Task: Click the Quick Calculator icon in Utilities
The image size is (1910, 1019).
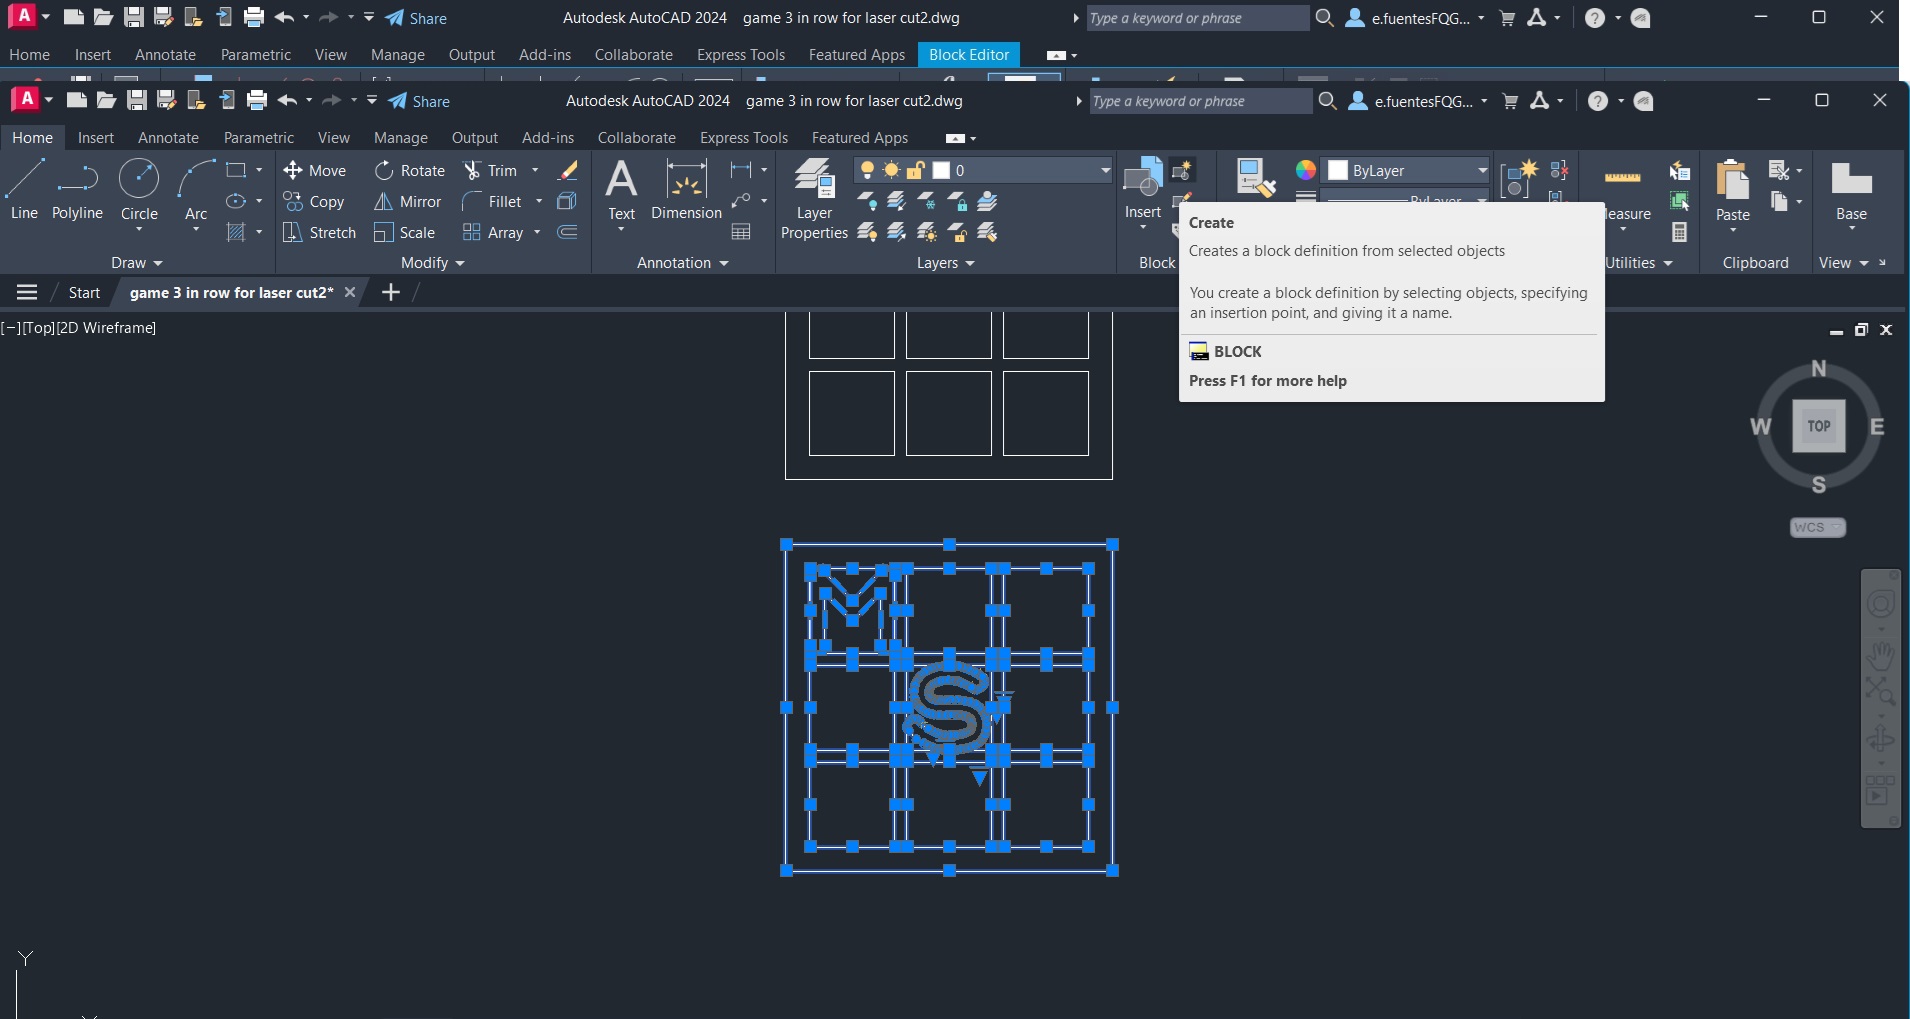Action: click(1680, 232)
